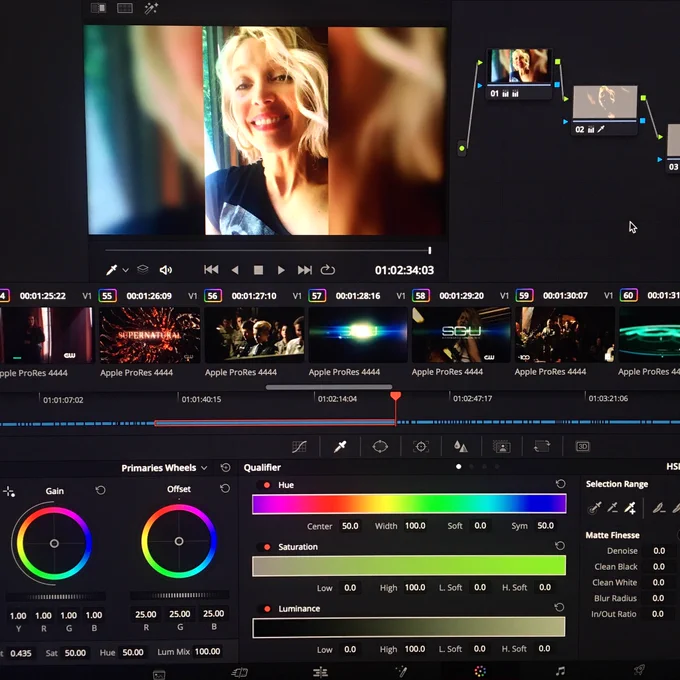Click the viewer scrubber bar
Viewport: 680px width, 680px height.
pos(268,250)
